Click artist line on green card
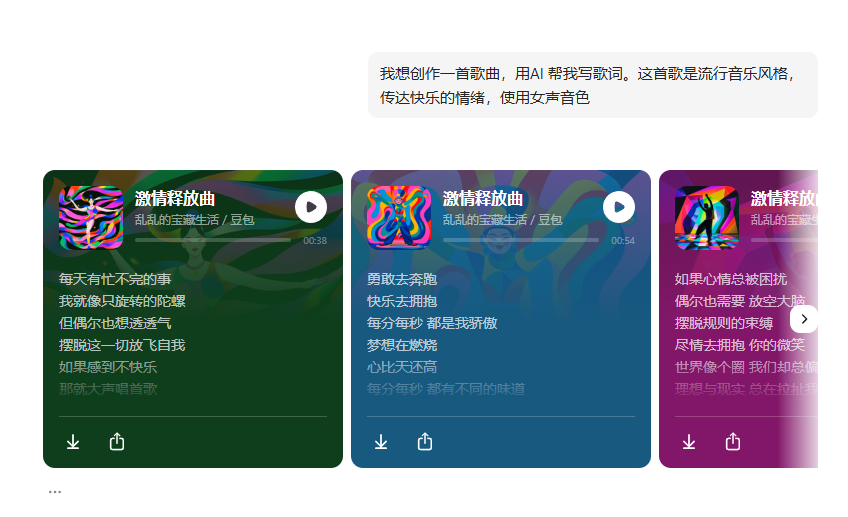 coord(194,220)
